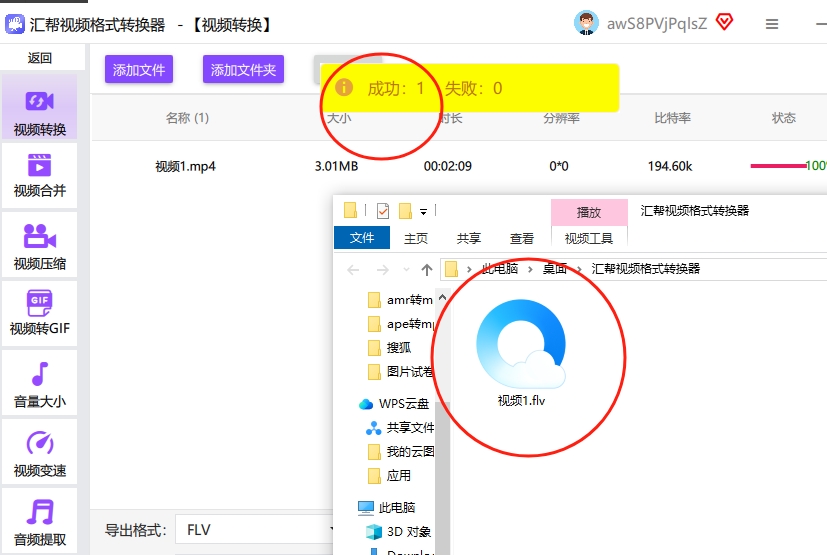Open the 导出格式 FLV dropdown
Image resolution: width=827 pixels, height=555 pixels.
(255, 529)
